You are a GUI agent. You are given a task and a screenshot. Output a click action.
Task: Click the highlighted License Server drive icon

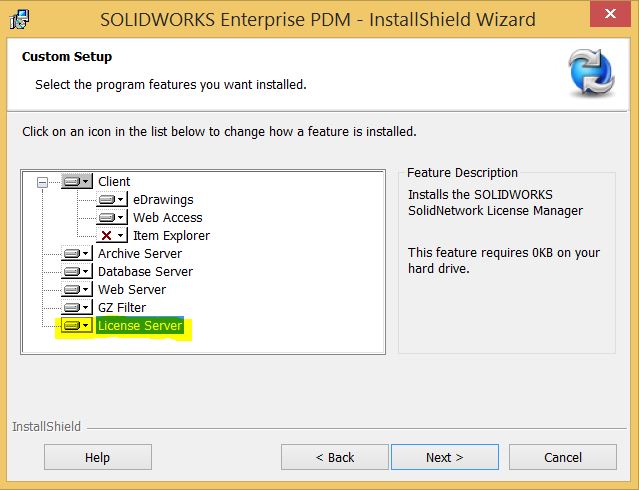coord(77,326)
